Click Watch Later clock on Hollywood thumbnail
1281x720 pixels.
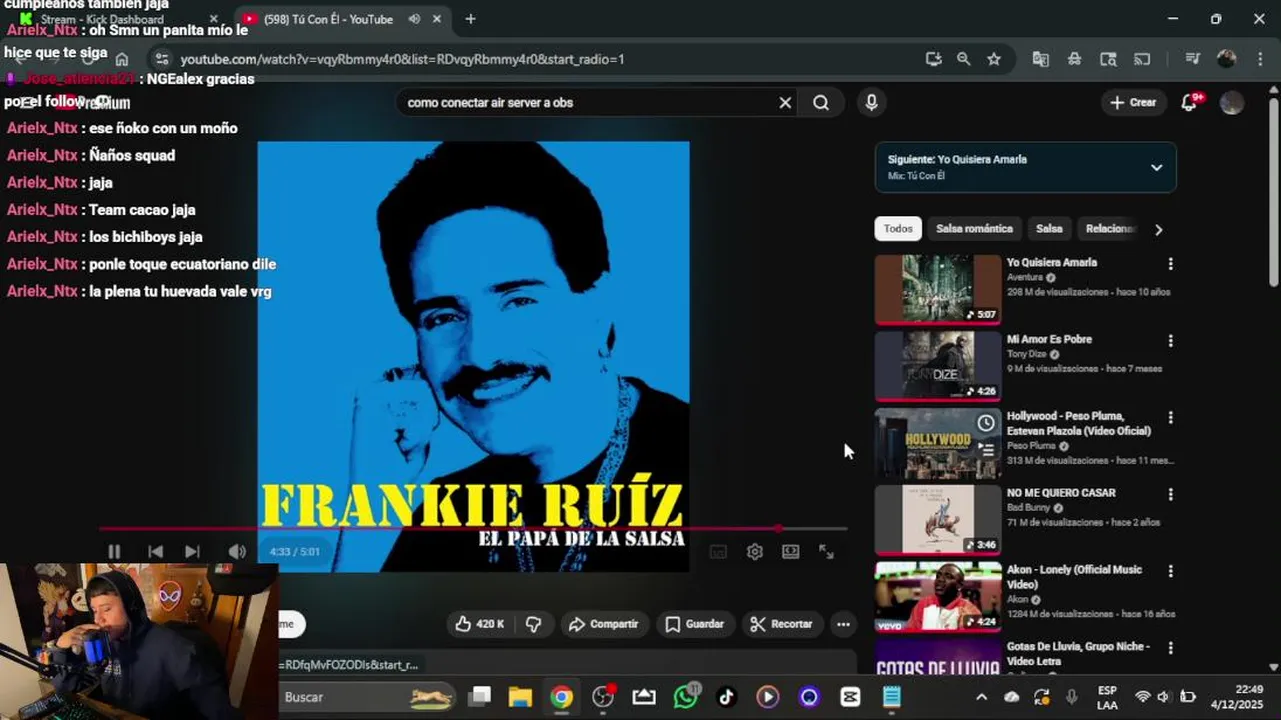point(986,423)
